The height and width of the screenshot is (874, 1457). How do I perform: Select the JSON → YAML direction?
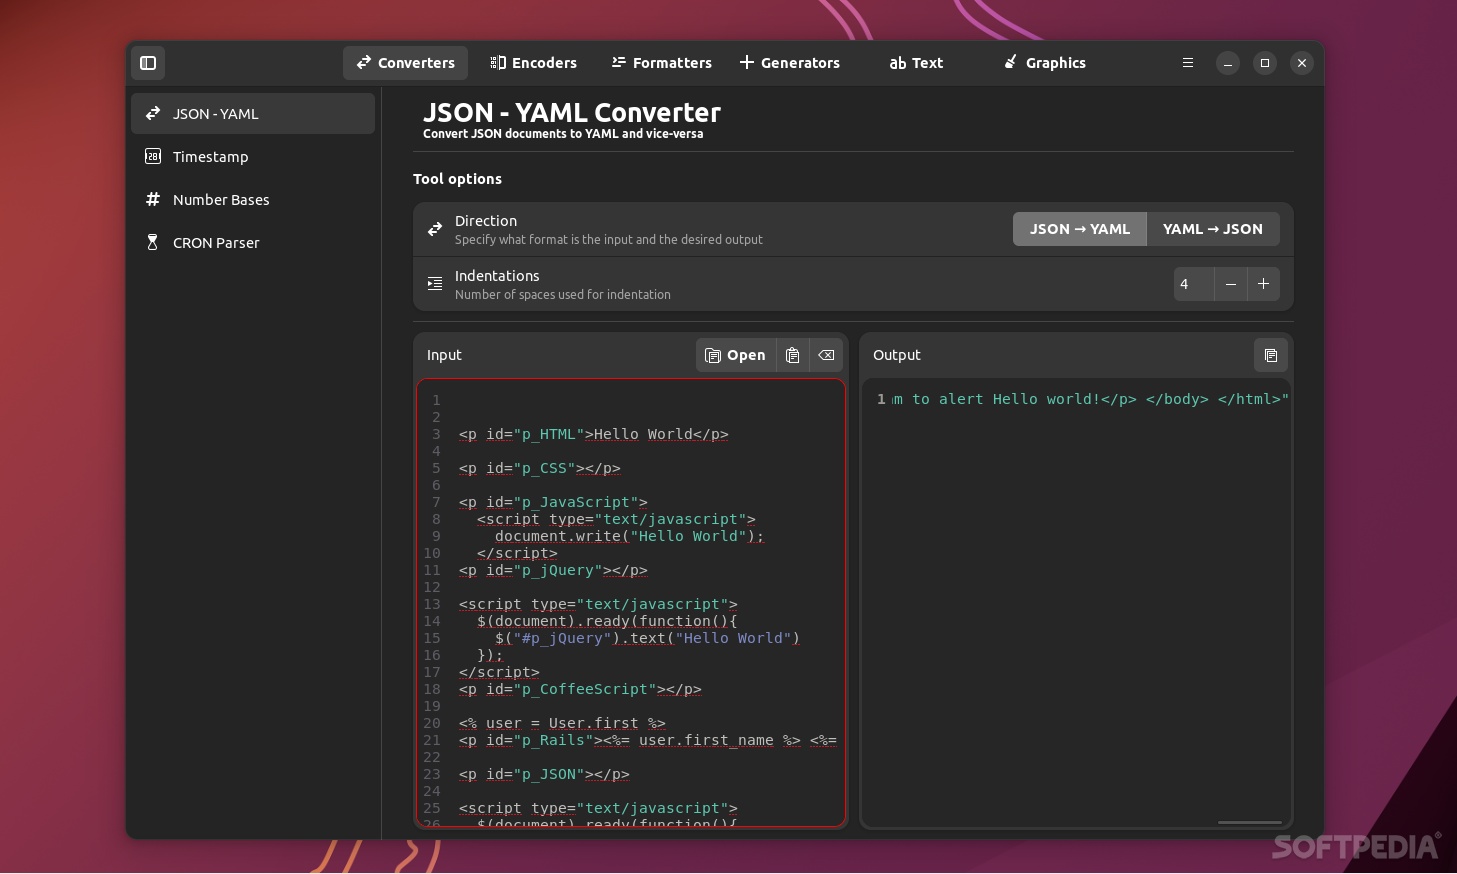point(1079,229)
